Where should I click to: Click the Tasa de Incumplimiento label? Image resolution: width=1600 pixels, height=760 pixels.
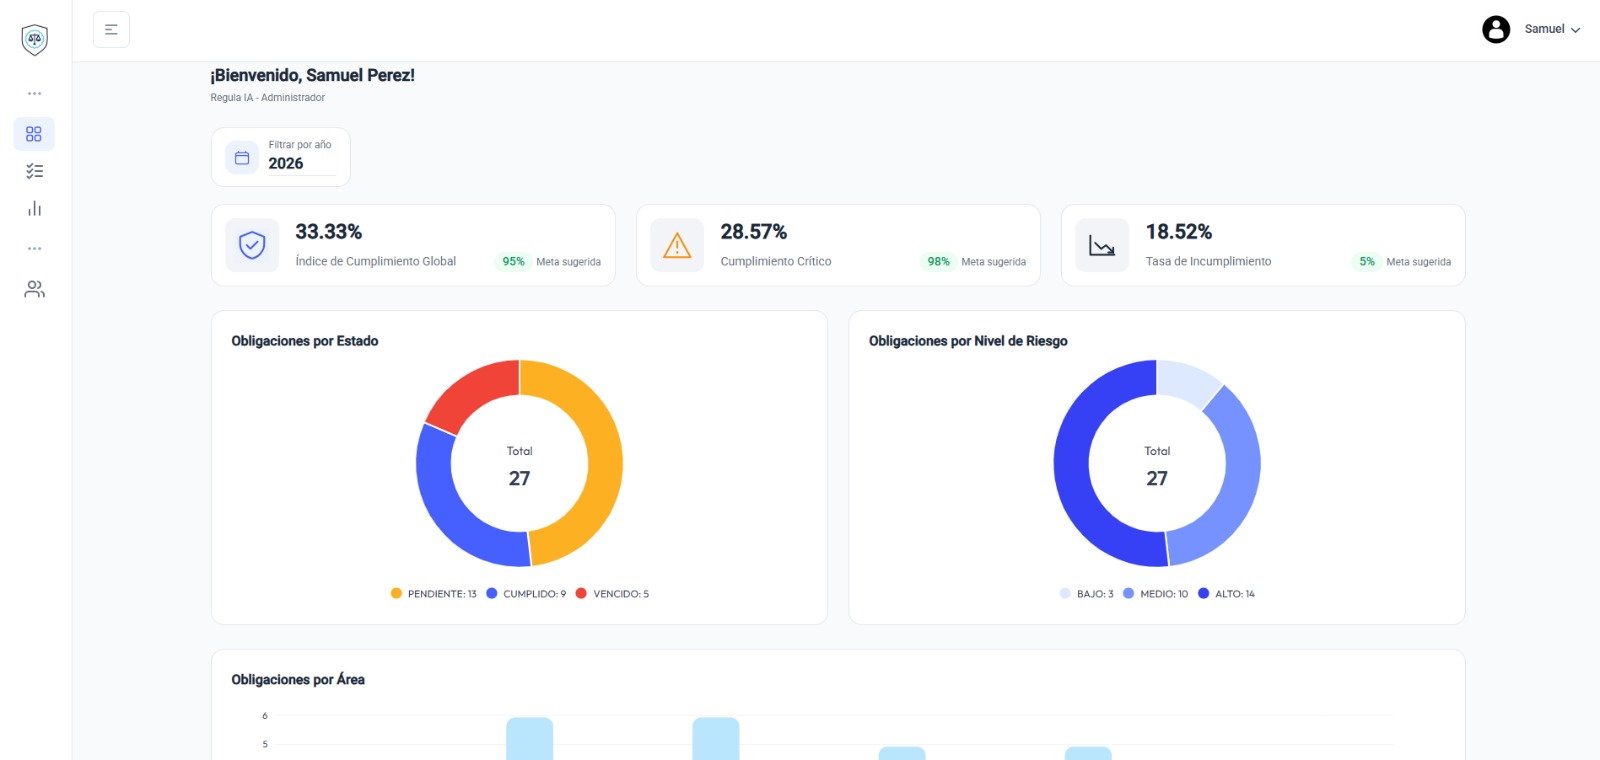point(1208,261)
